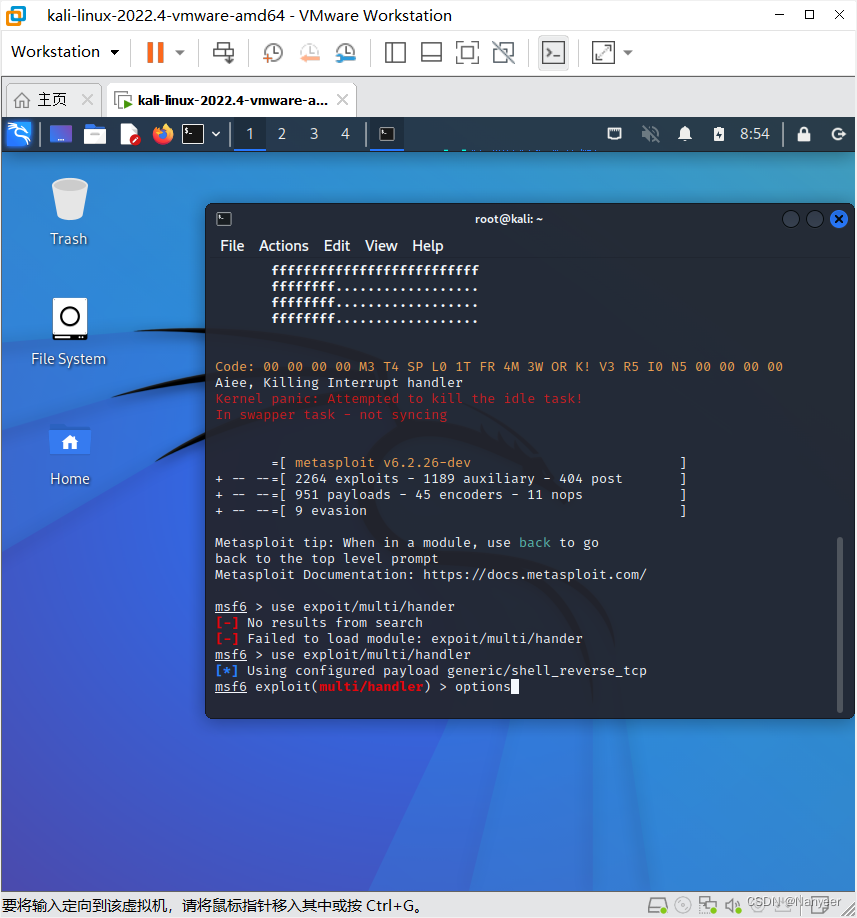
Task: Open the terminal Actions menu
Action: 283,246
